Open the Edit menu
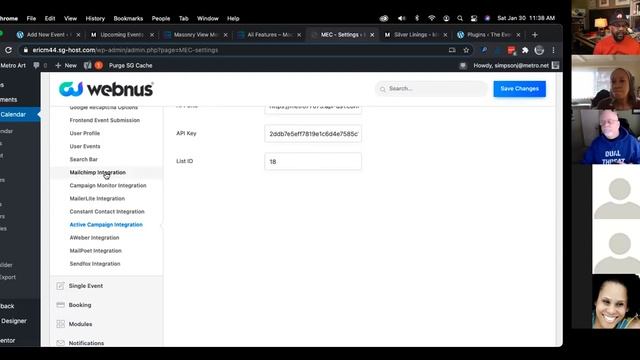The image size is (640, 360). click(x=50, y=18)
